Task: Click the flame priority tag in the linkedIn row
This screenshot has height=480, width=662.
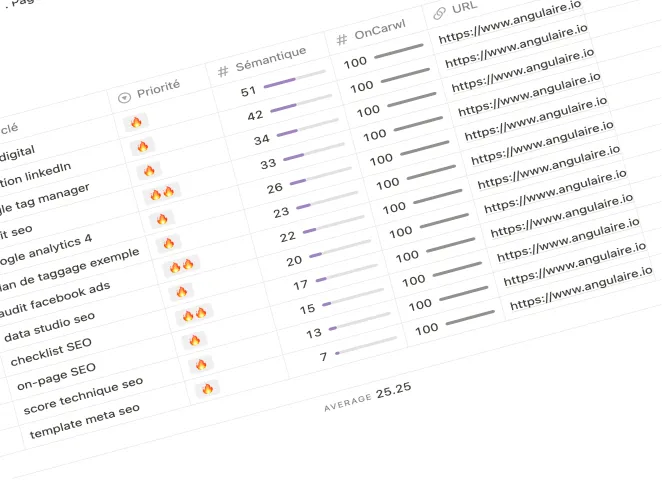Action: tap(143, 146)
